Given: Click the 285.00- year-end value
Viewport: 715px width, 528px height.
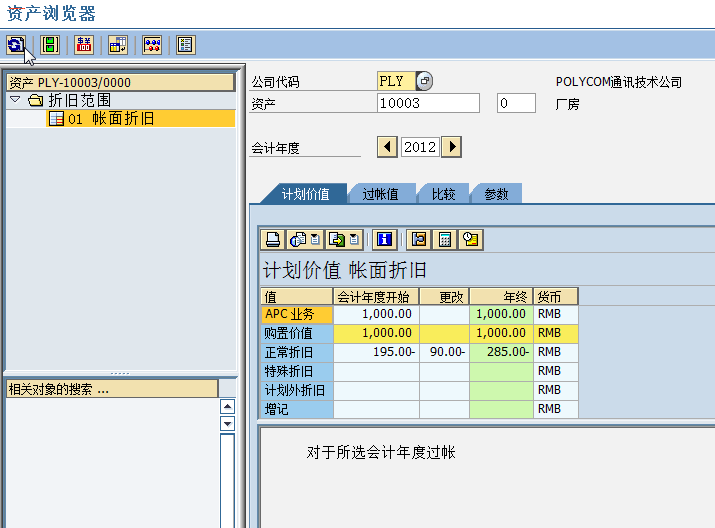Looking at the screenshot, I should click(x=501, y=352).
